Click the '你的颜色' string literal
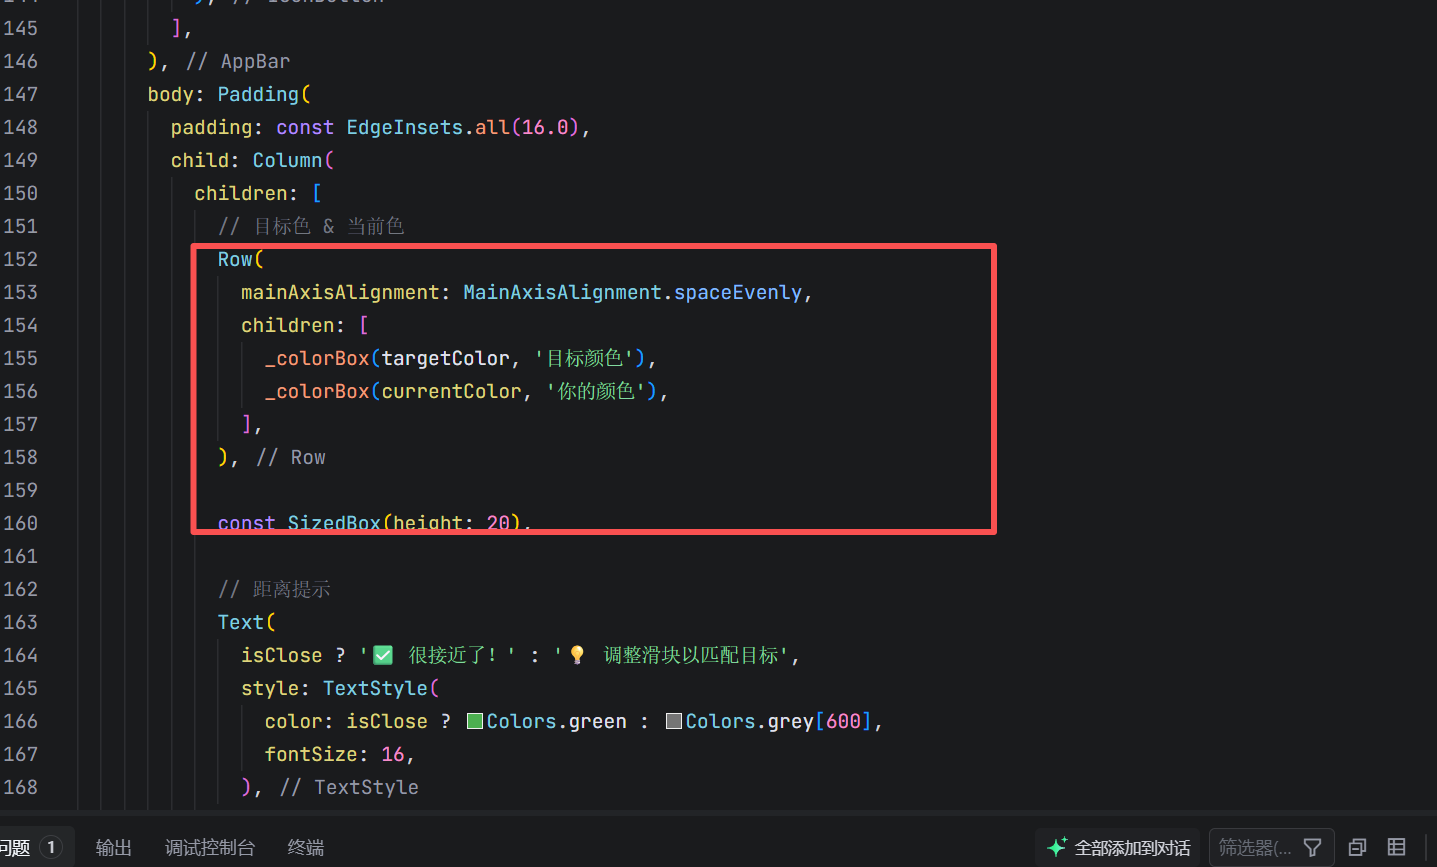Image resolution: width=1437 pixels, height=867 pixels. (596, 391)
